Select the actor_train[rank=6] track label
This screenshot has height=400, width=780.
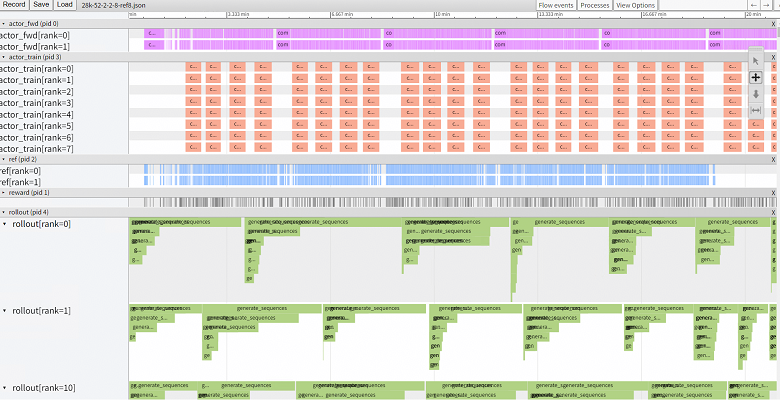[x=37, y=137]
